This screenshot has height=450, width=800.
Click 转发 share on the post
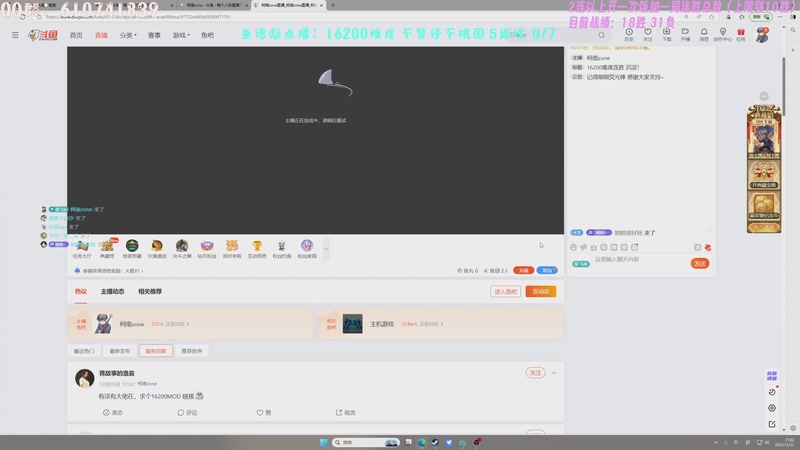(x=345, y=412)
